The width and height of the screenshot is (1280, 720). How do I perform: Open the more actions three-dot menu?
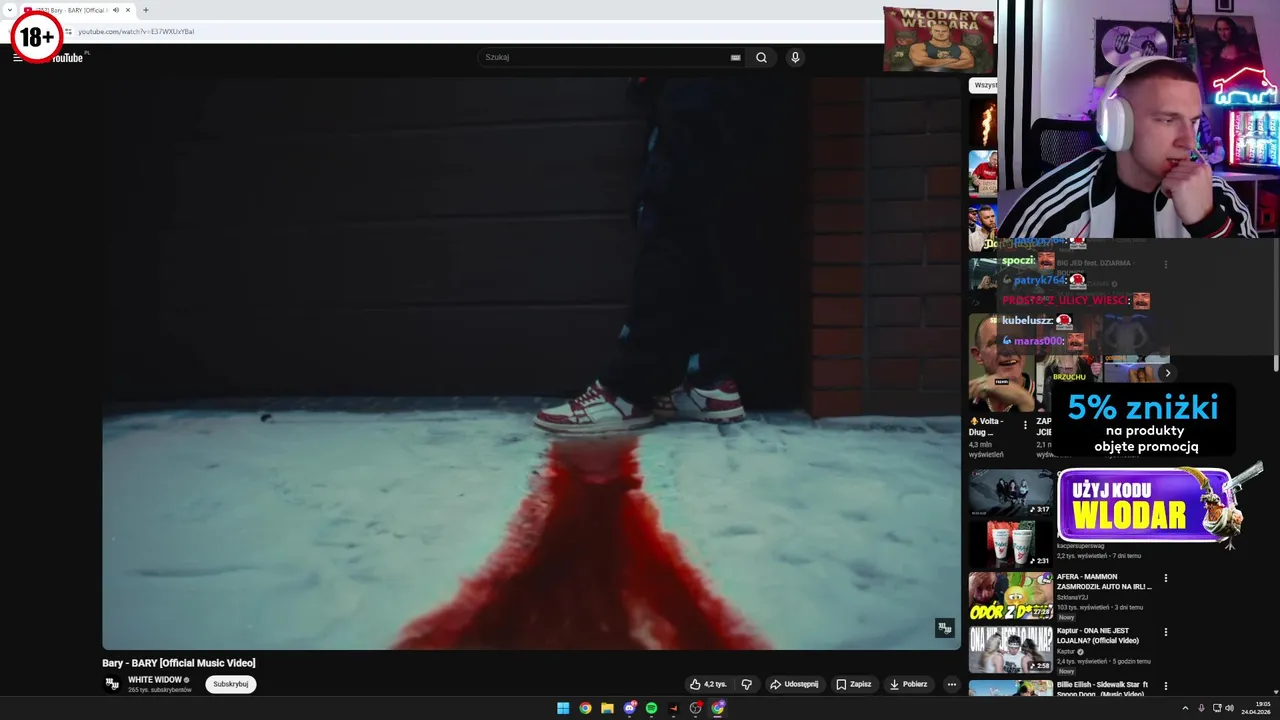click(x=952, y=684)
